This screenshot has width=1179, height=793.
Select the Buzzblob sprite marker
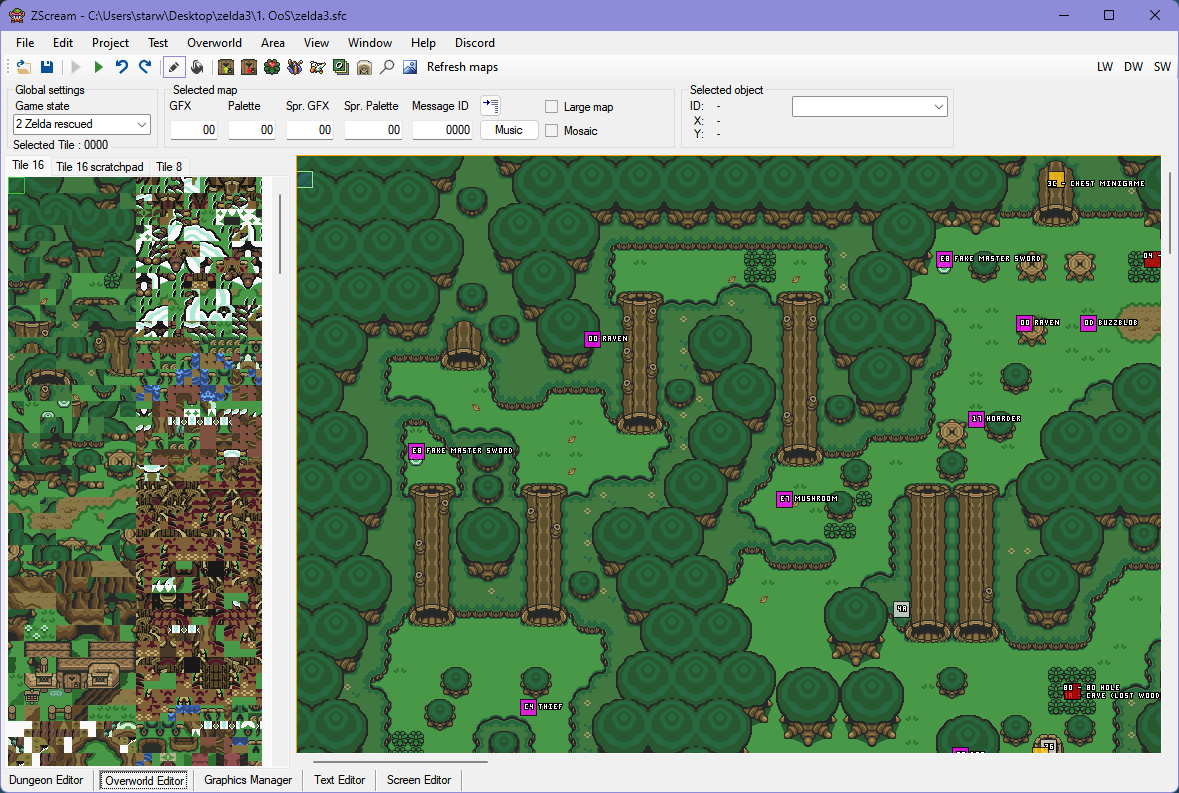(x=1088, y=323)
